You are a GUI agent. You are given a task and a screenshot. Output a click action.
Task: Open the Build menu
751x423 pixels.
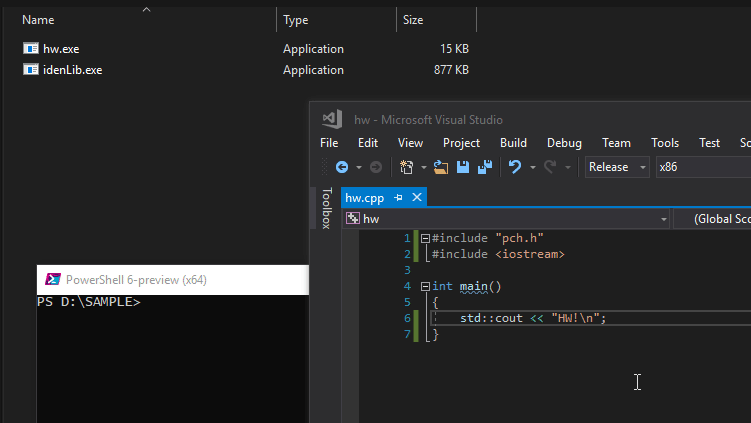pyautogui.click(x=513, y=143)
